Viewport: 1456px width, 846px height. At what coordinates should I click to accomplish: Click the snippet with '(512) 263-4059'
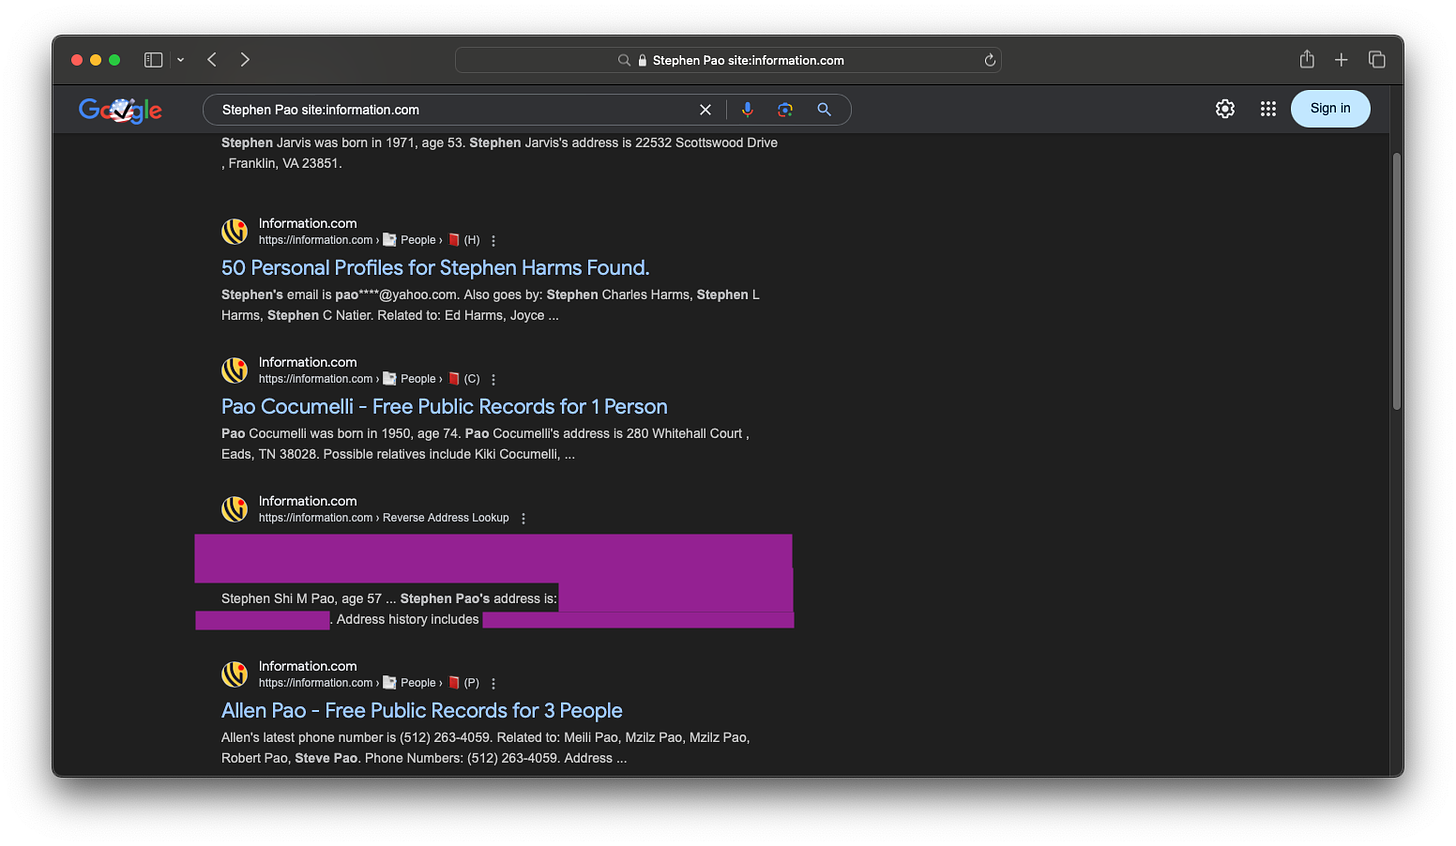485,748
